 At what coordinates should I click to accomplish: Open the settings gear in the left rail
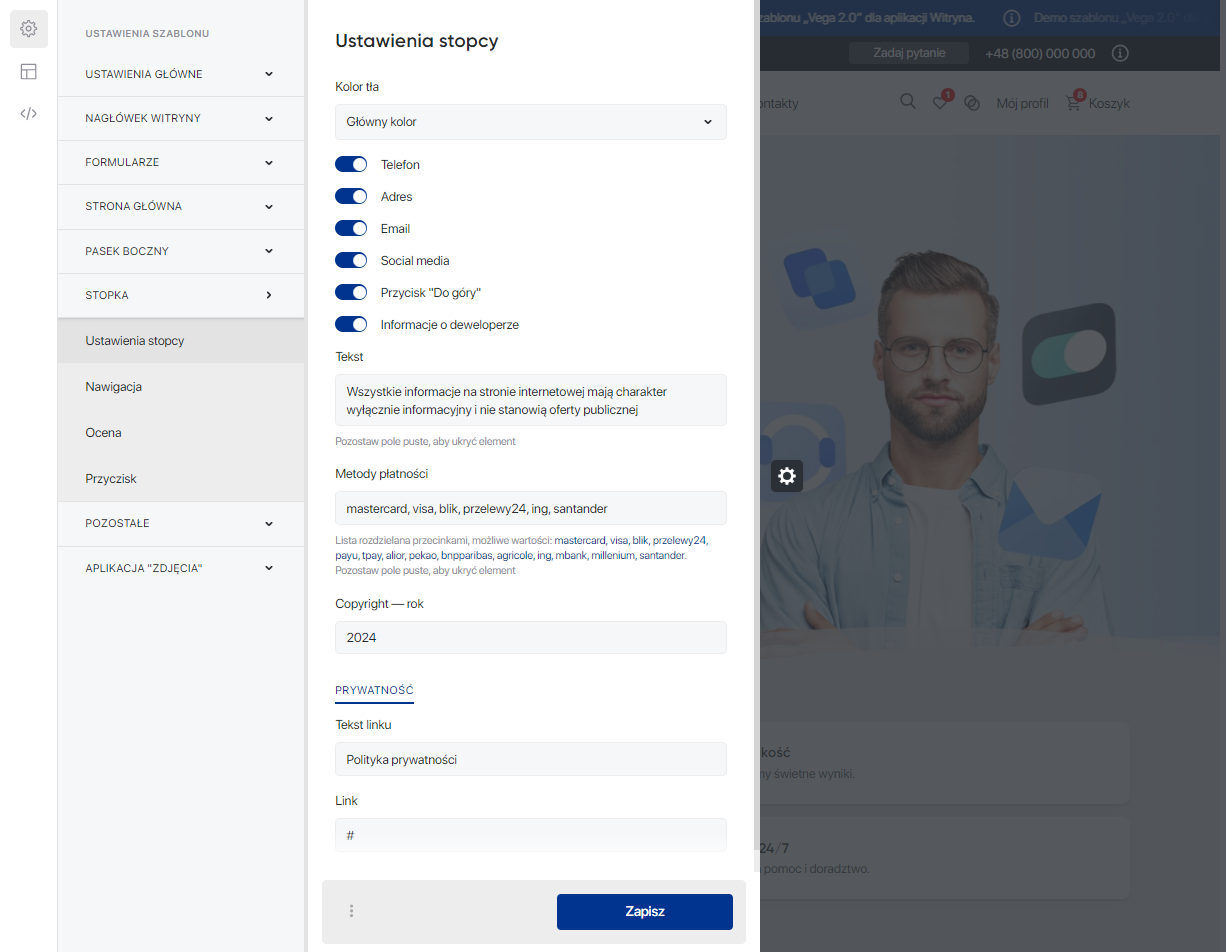pyautogui.click(x=29, y=29)
